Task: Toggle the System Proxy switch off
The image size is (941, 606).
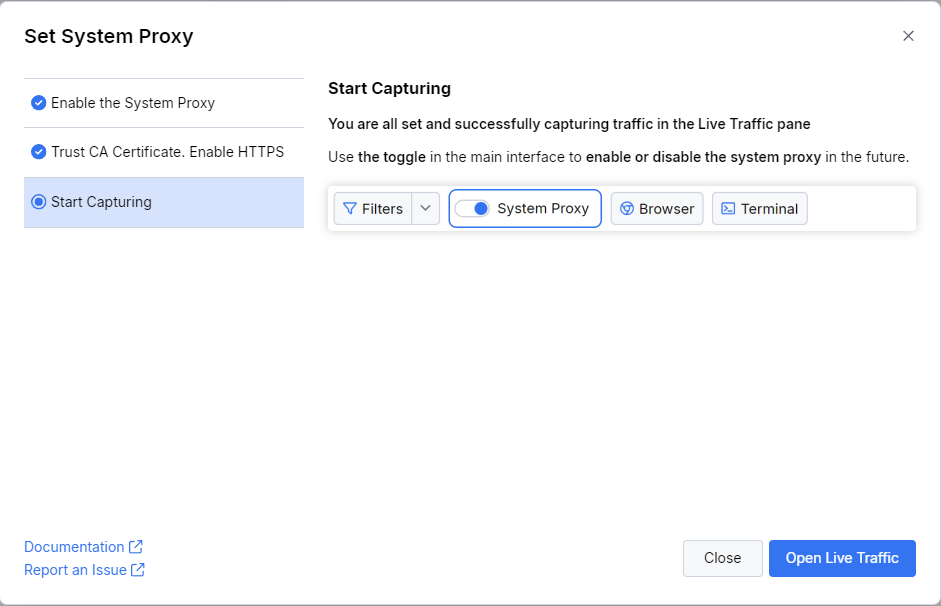Action: [x=472, y=209]
